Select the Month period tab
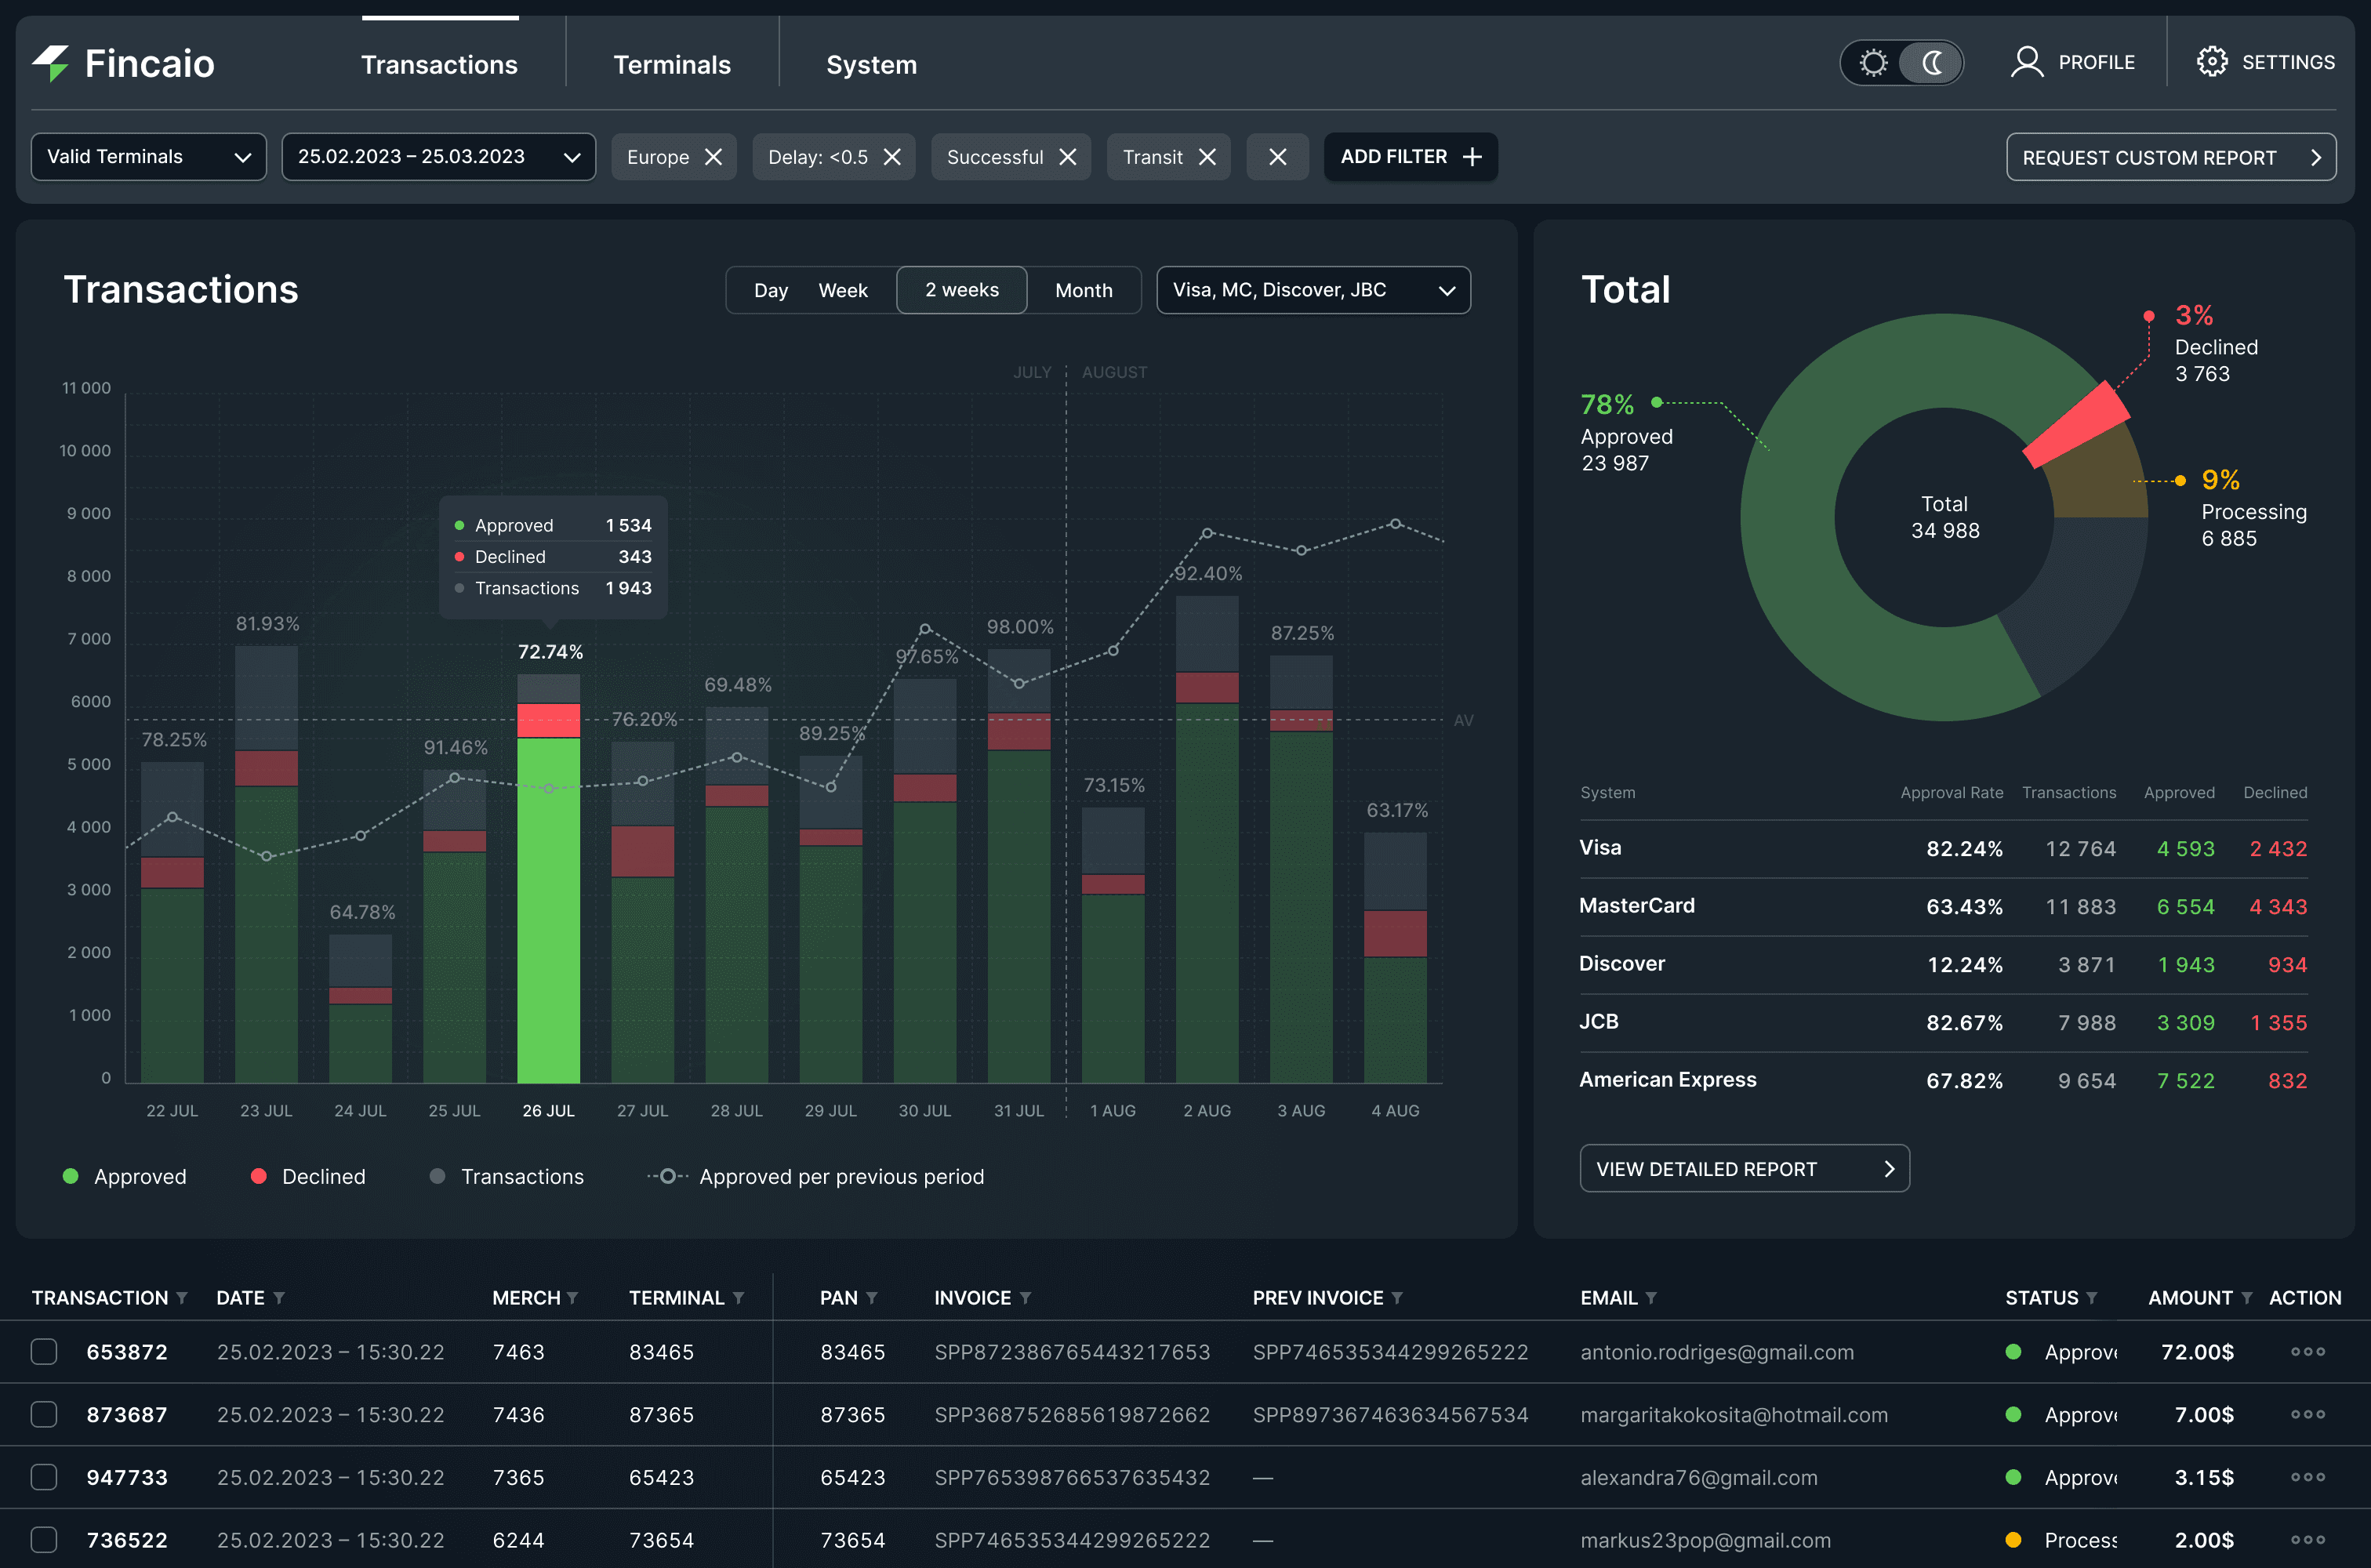This screenshot has width=2371, height=1568. pos(1083,290)
